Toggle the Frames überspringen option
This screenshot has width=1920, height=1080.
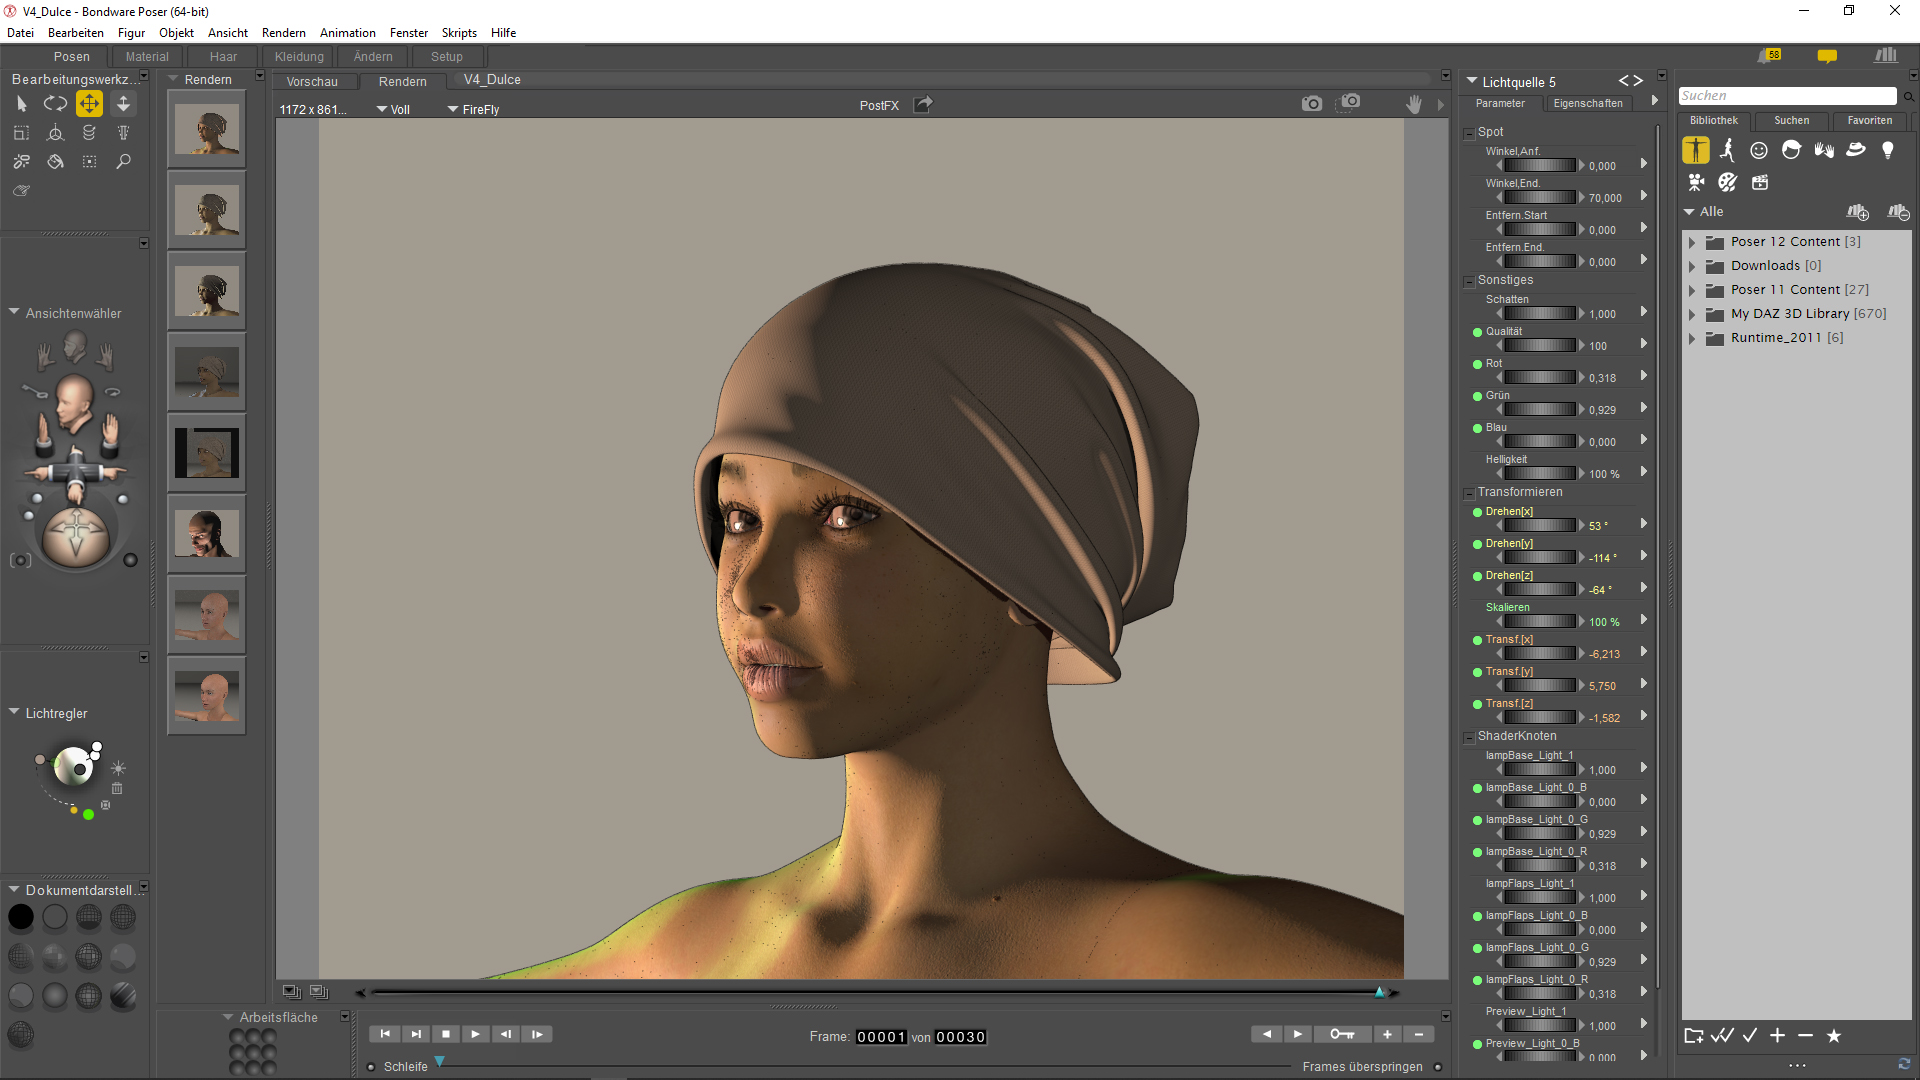coord(1438,1067)
